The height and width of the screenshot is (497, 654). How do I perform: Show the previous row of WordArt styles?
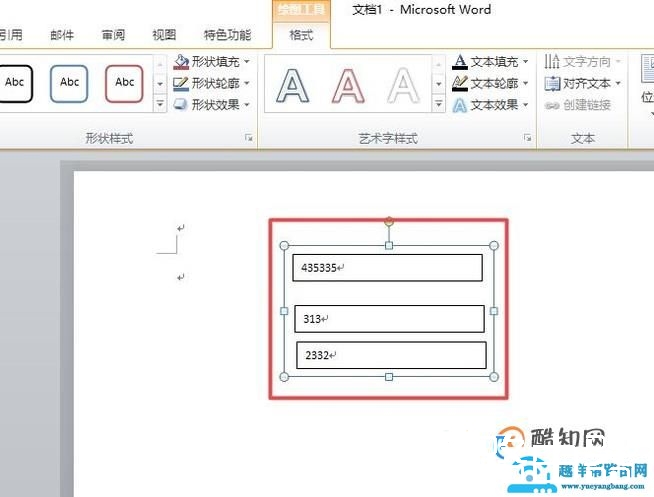click(438, 64)
